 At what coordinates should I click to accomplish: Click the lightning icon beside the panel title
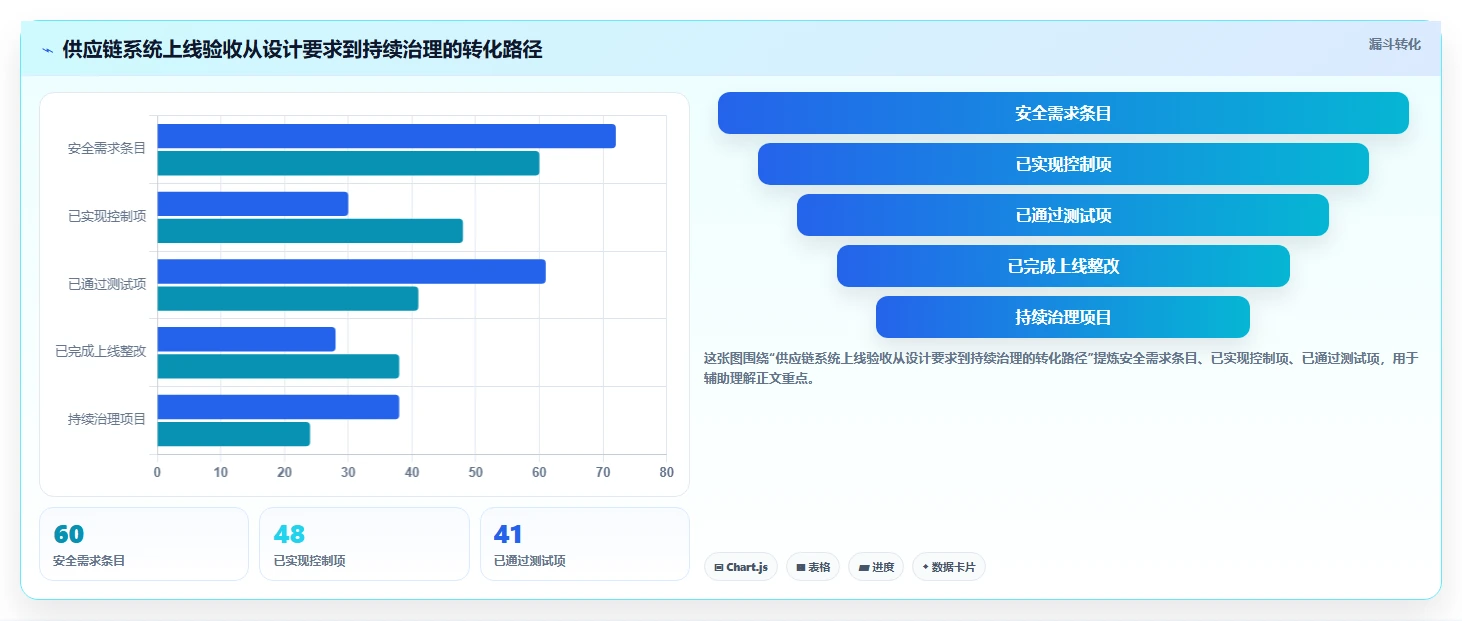tap(48, 50)
